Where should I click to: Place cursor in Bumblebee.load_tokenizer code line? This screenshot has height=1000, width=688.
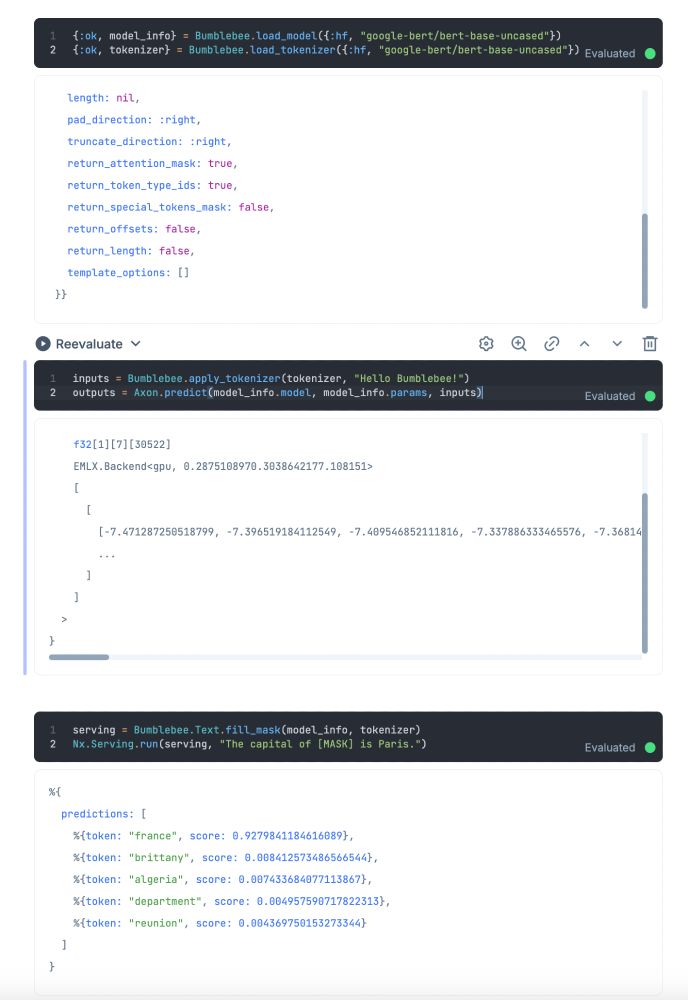326,50
